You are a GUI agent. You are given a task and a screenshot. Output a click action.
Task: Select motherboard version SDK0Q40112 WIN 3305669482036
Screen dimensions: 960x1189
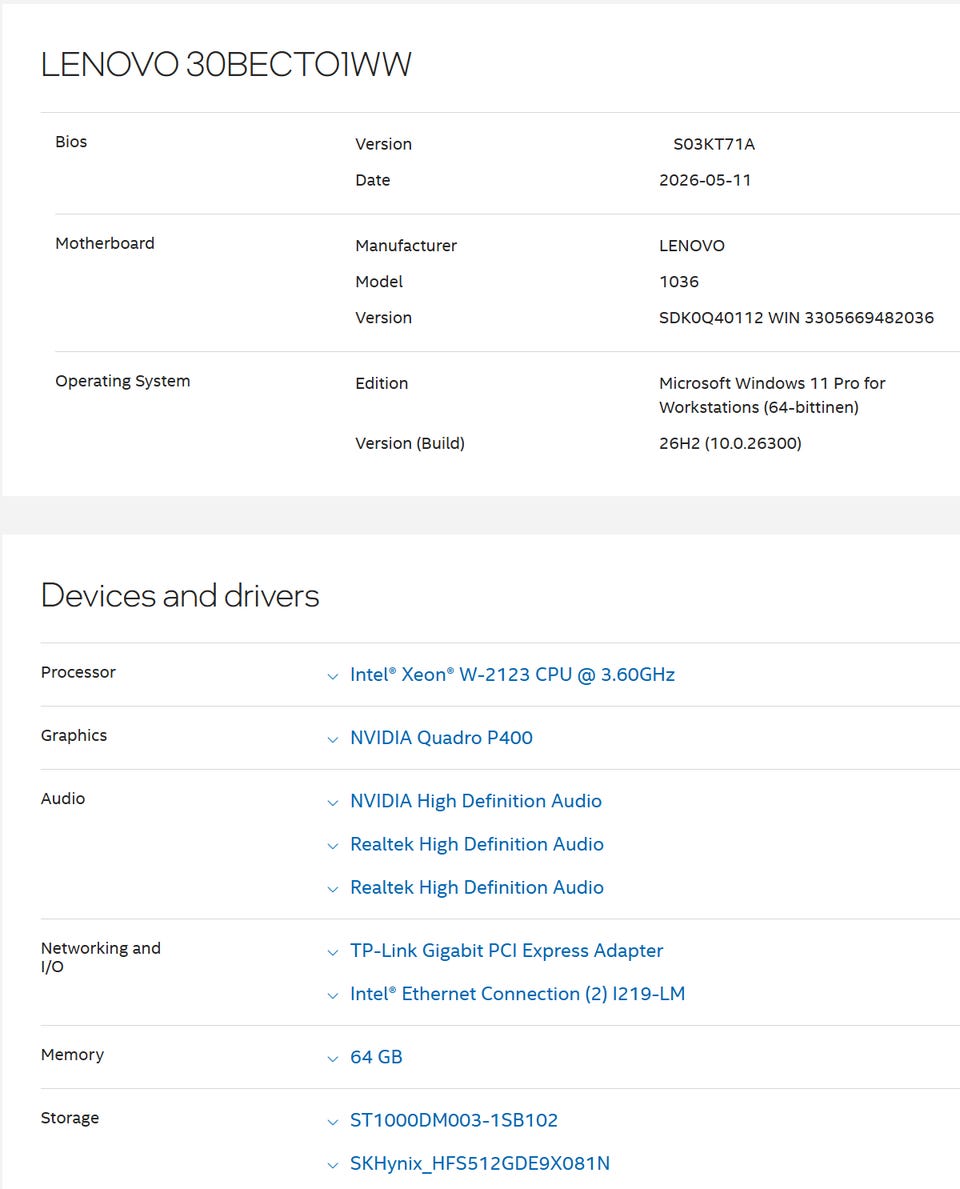point(796,318)
